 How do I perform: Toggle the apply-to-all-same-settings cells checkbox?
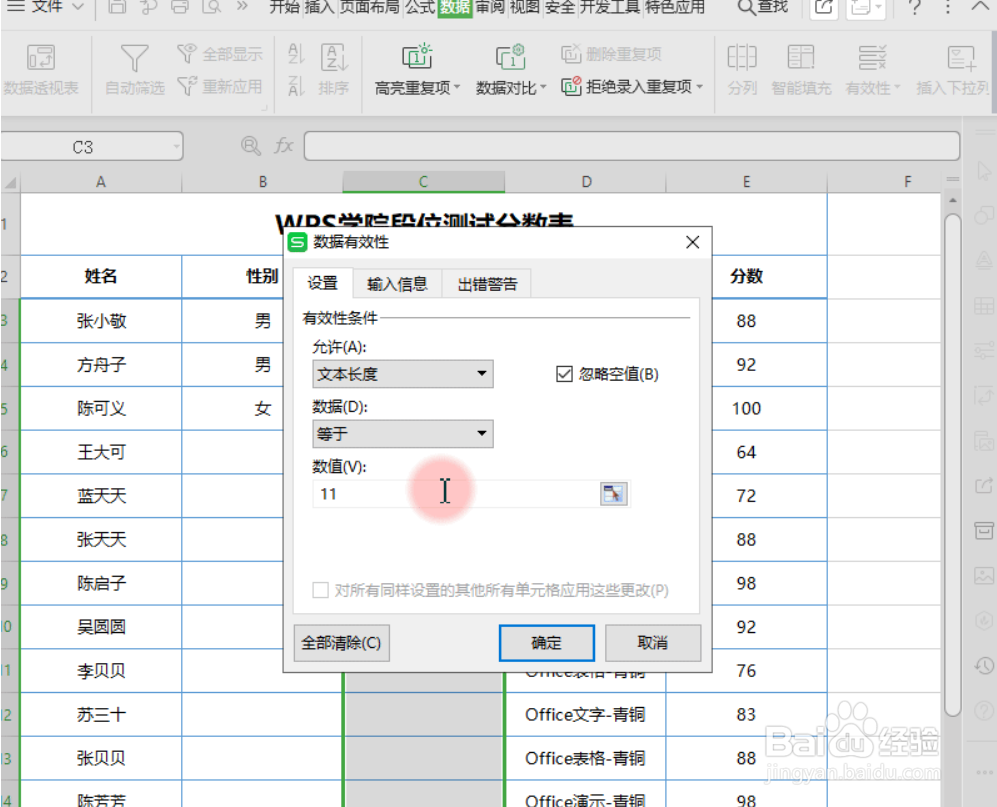click(x=320, y=590)
